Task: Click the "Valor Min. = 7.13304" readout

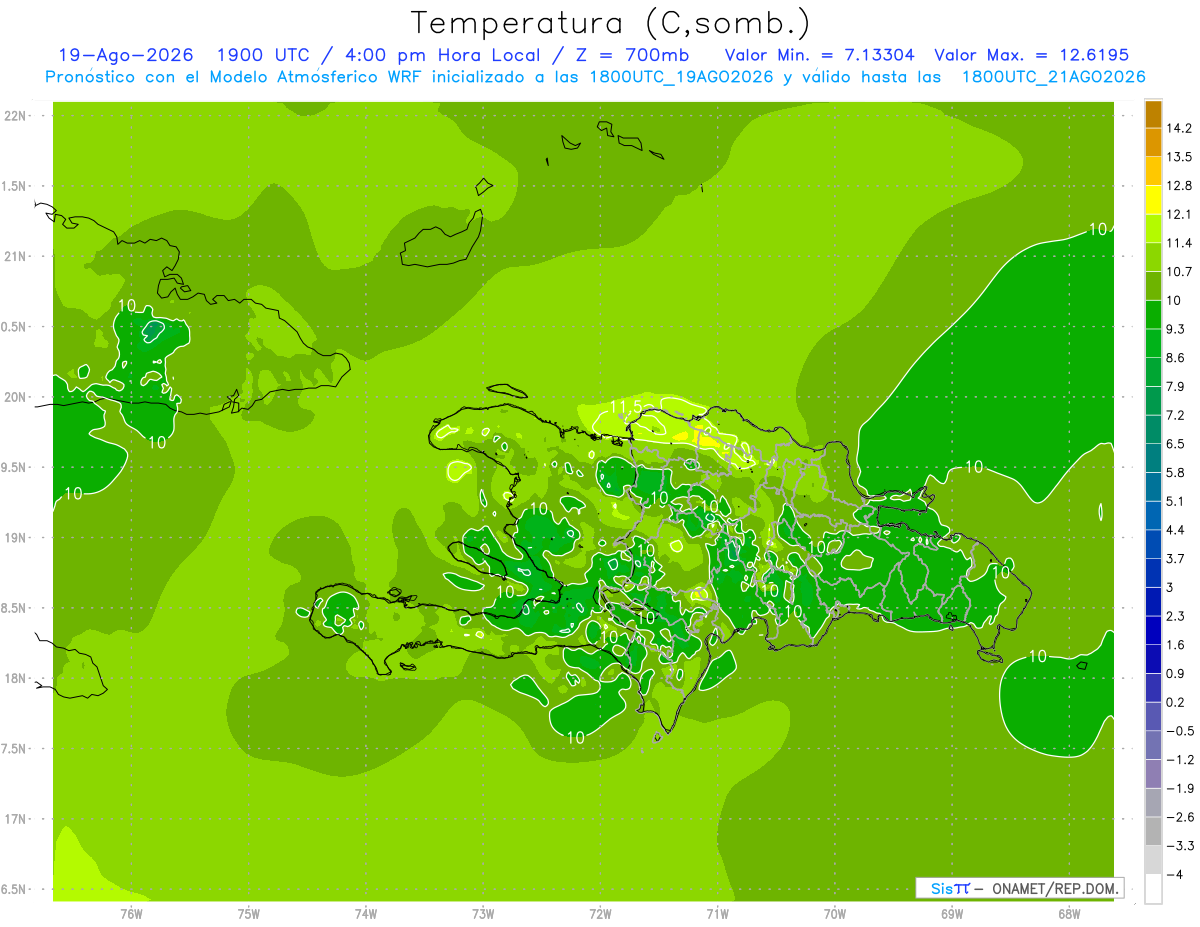Action: 820,55
